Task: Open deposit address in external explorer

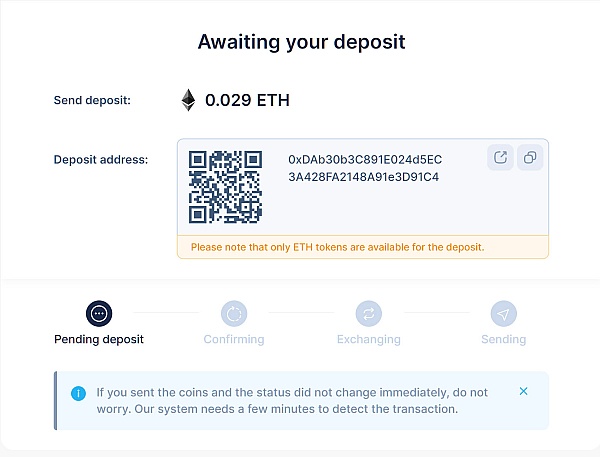Action: pos(500,157)
